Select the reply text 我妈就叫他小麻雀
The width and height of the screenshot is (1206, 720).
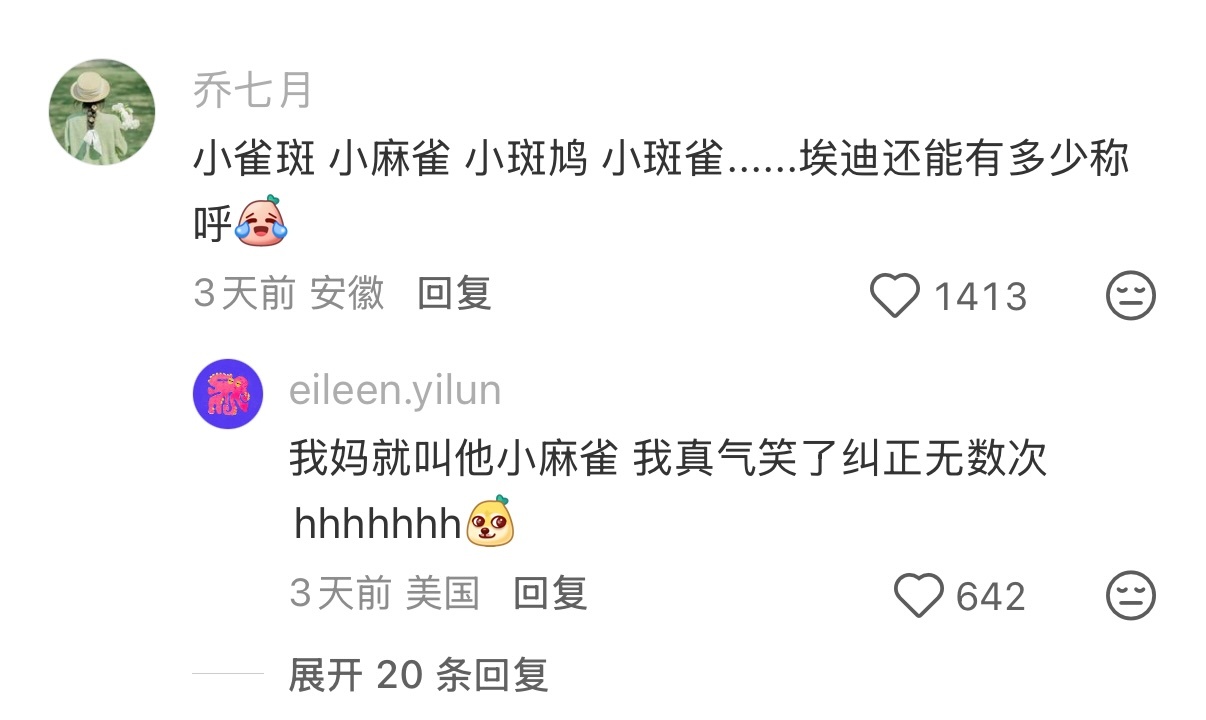[x=453, y=460]
